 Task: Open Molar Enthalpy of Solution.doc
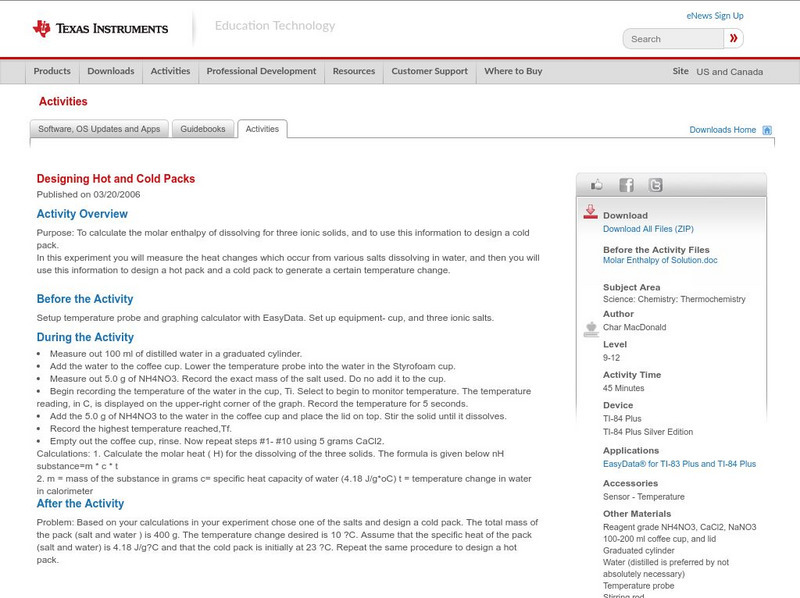click(659, 259)
